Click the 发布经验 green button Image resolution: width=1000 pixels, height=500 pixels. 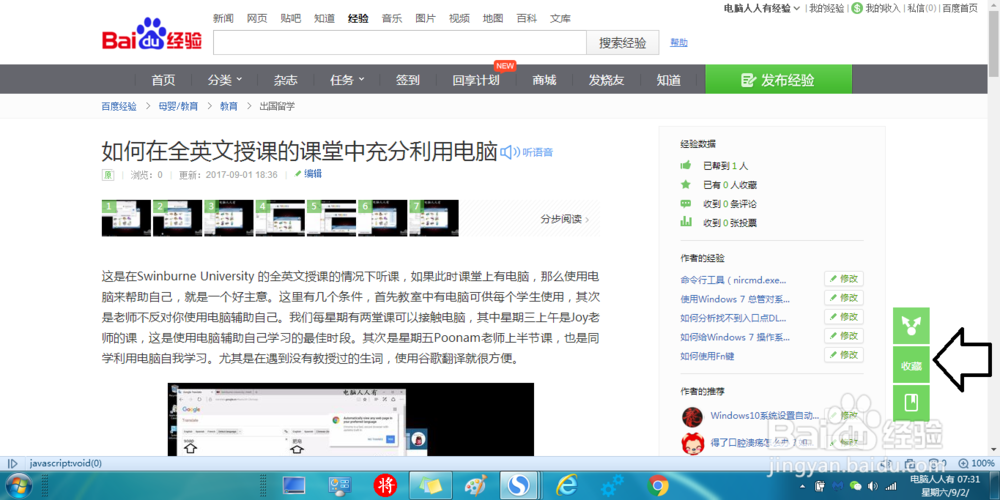(x=778, y=80)
